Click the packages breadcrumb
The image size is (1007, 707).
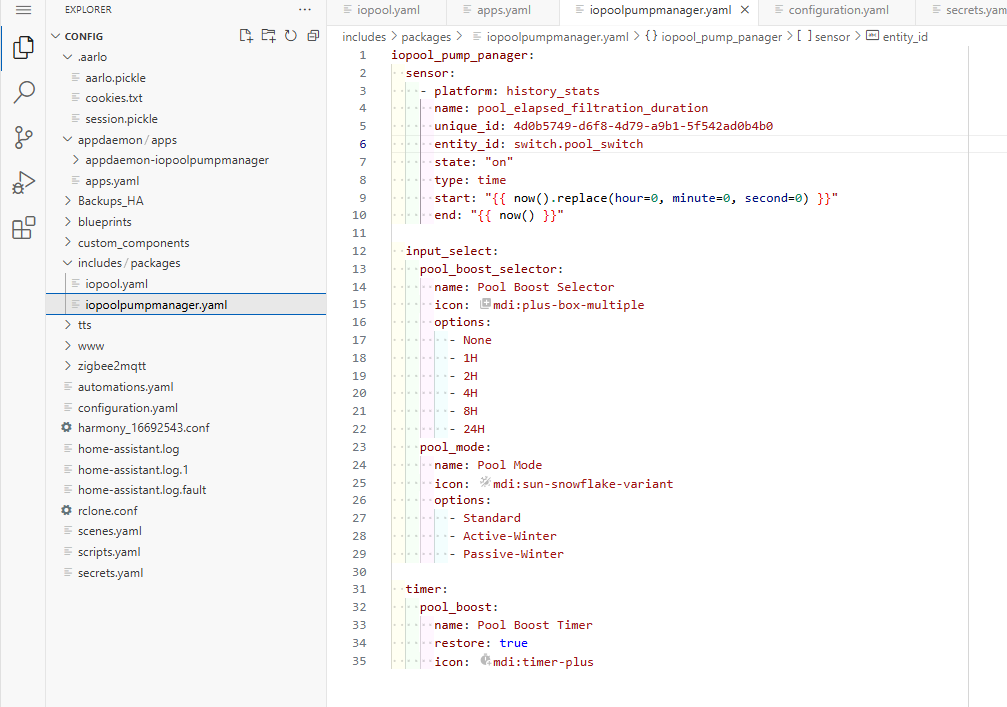coord(426,37)
